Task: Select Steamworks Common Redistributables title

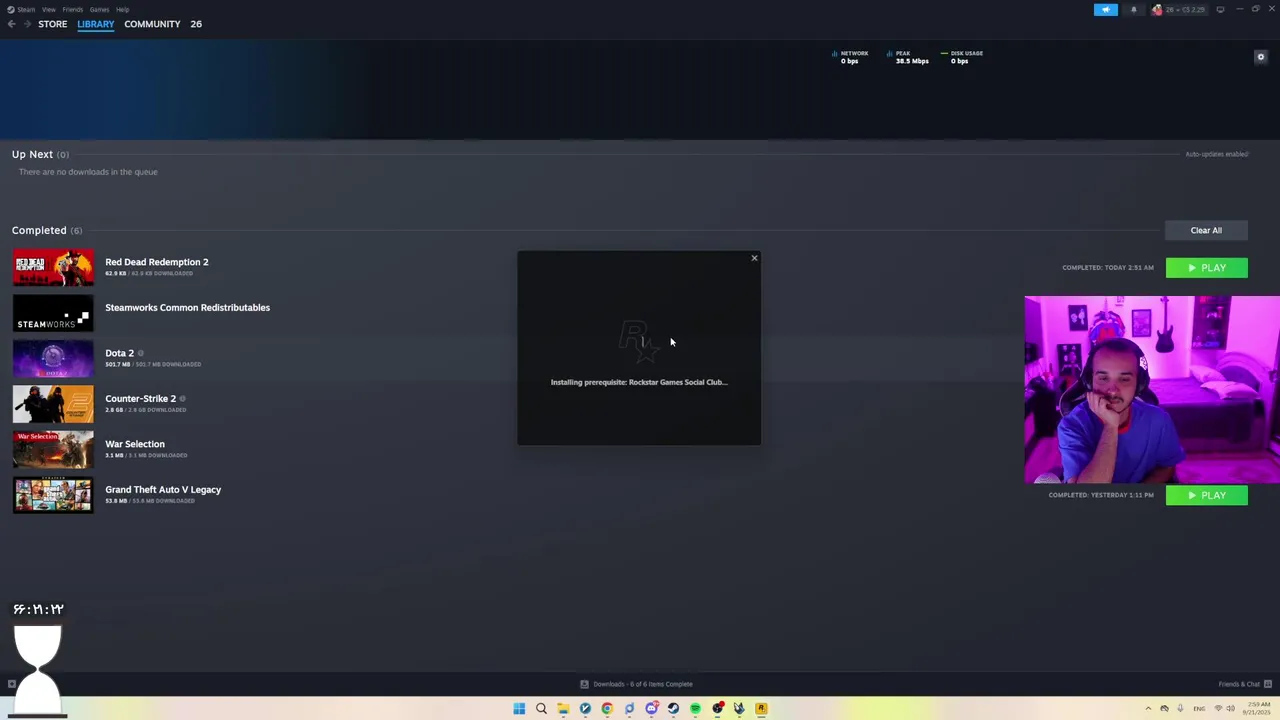Action: pos(187,307)
